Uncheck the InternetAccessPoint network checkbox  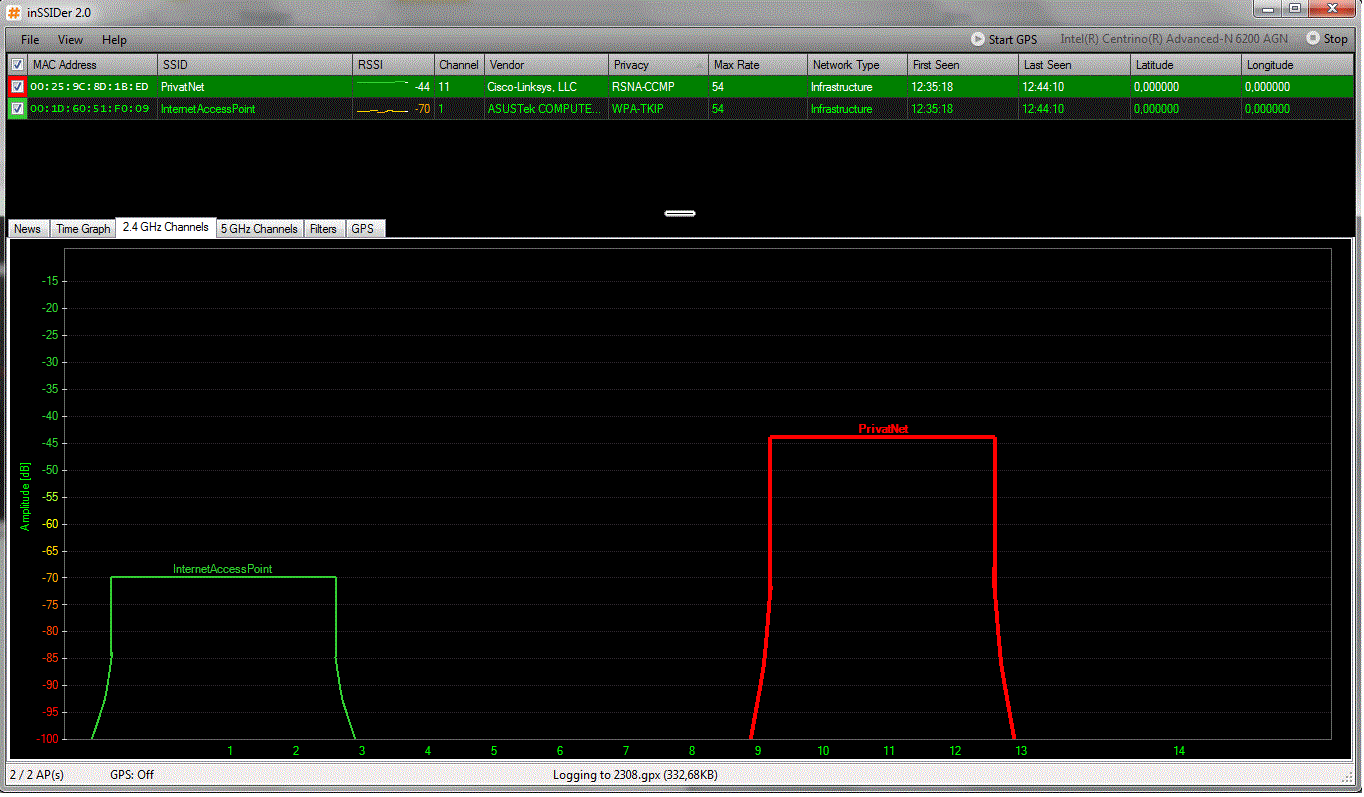click(x=17, y=109)
